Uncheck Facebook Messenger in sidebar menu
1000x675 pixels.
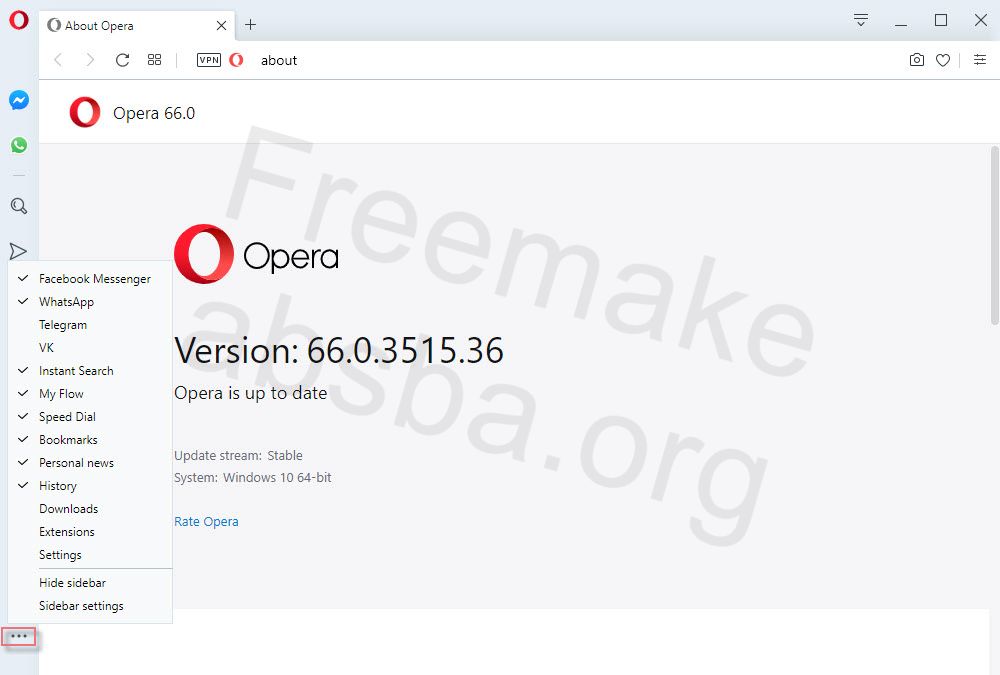[90, 279]
